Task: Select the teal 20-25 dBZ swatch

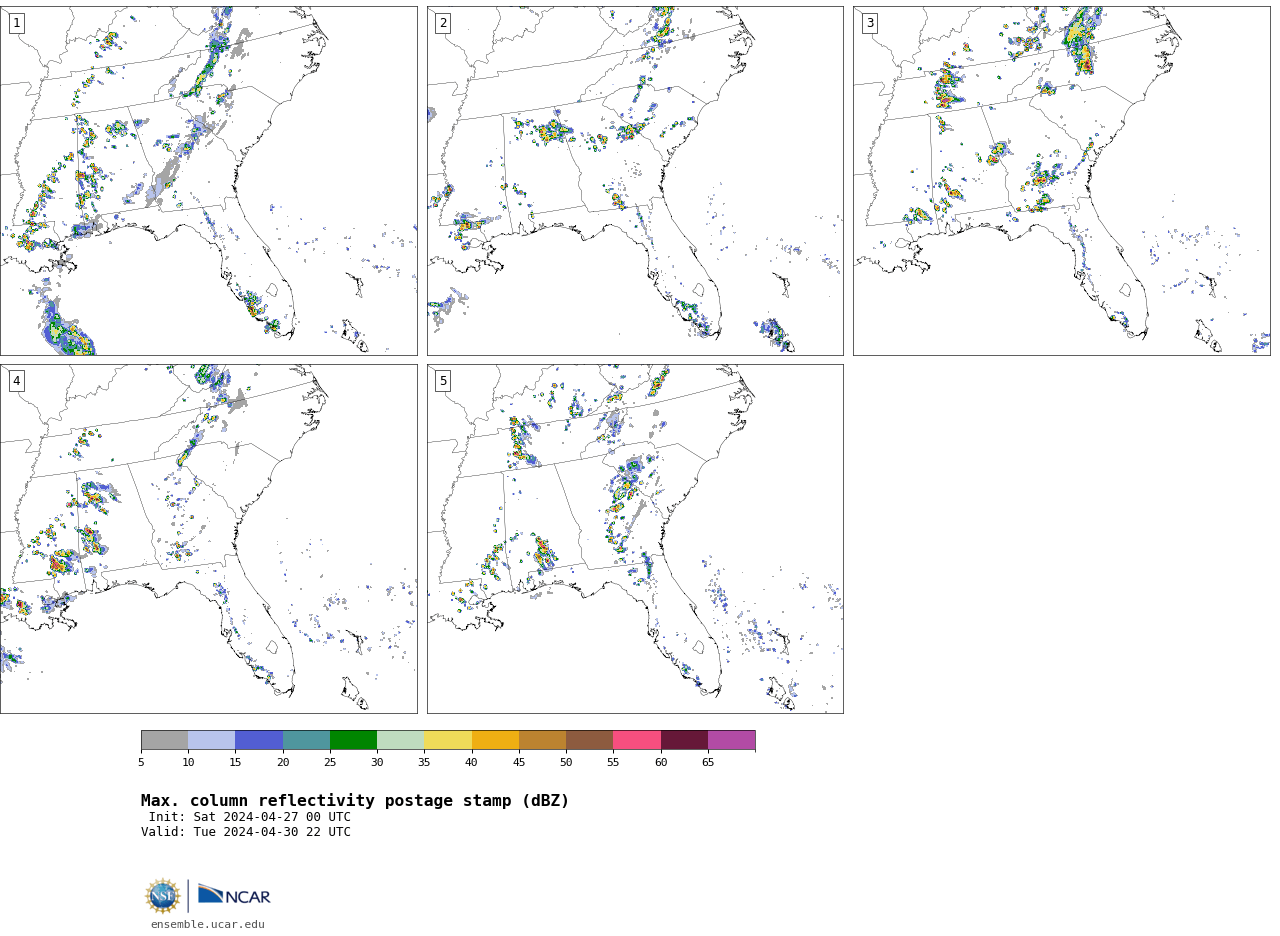Action: 306,740
